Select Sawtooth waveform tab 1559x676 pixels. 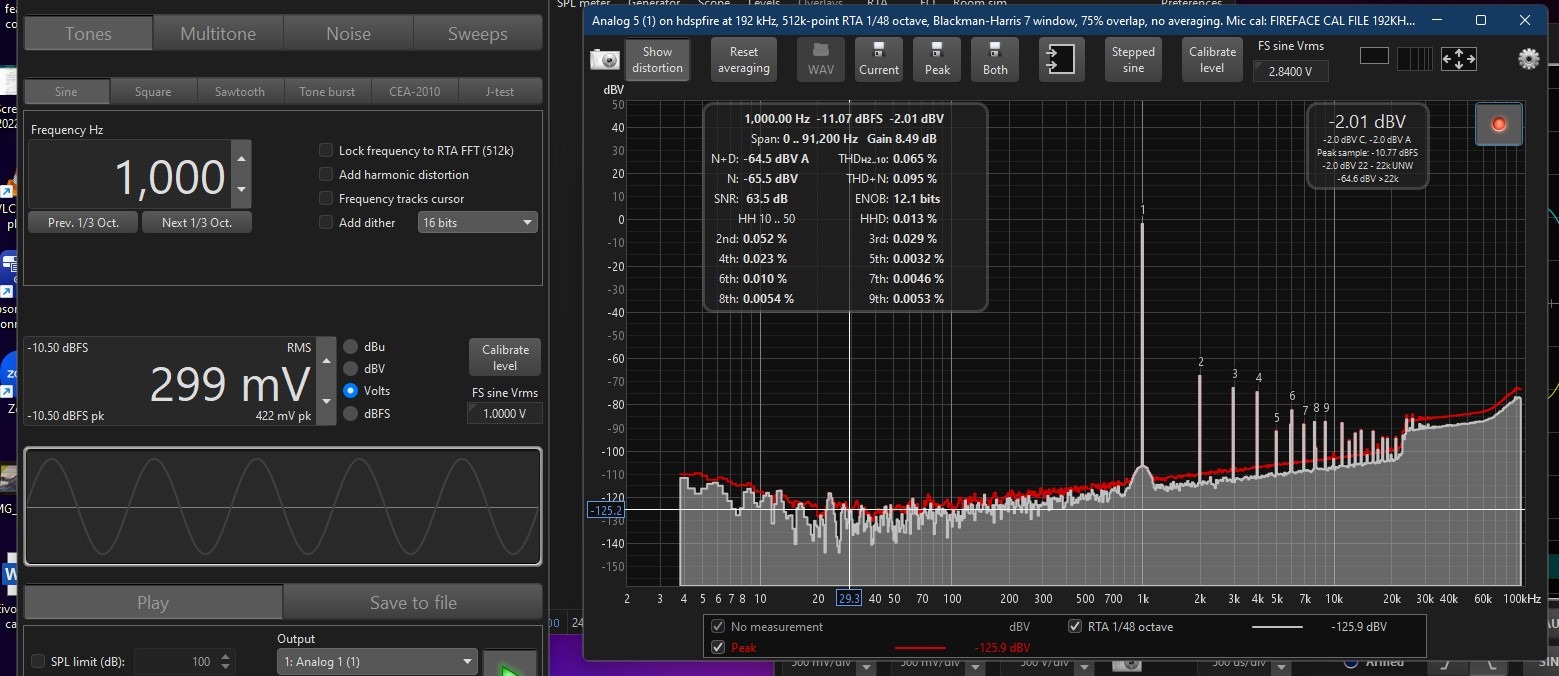point(240,91)
